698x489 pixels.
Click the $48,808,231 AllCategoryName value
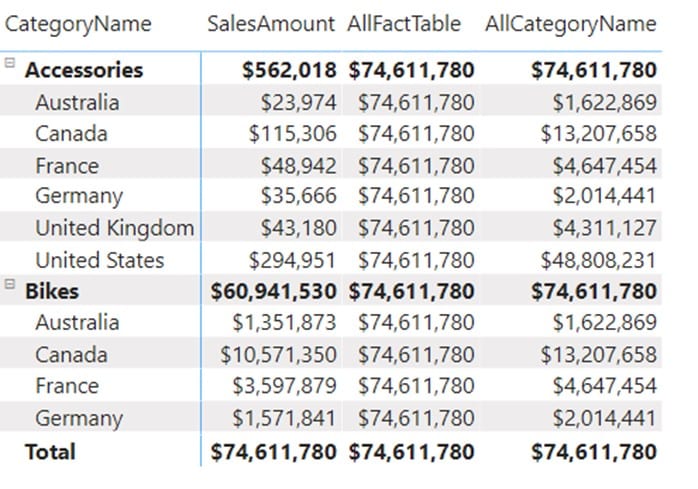pos(599,260)
